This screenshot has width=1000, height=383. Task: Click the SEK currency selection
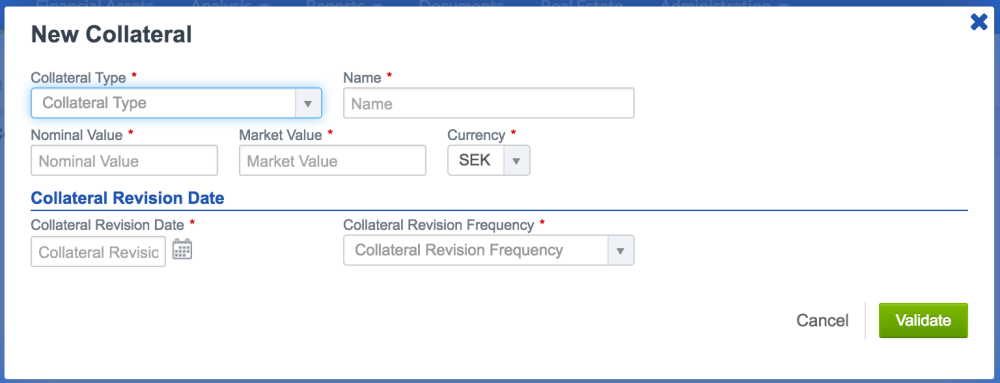(476, 161)
